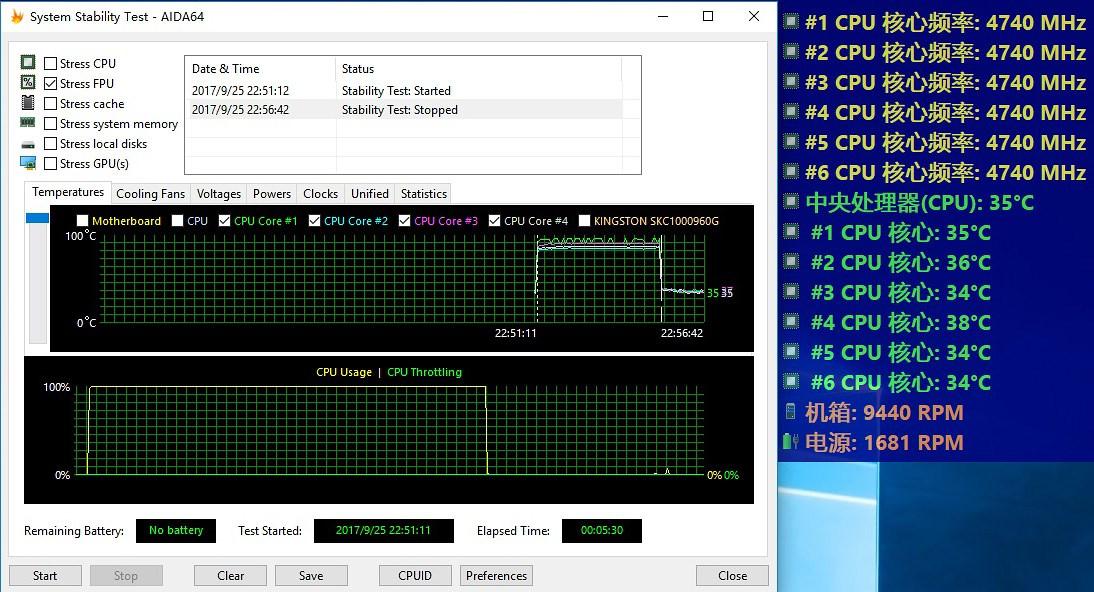Click the Stress GPU(s) monitor icon
1094x592 pixels.
coord(28,163)
